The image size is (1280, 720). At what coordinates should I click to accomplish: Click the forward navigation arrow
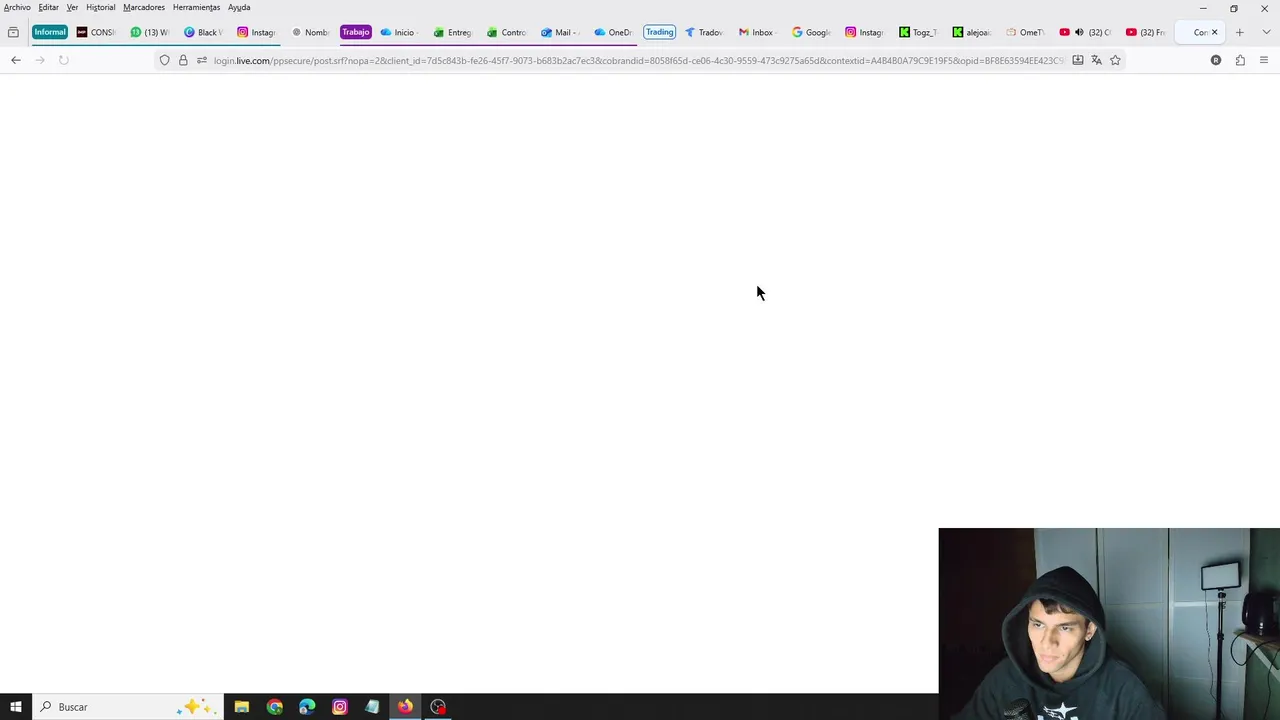40,60
